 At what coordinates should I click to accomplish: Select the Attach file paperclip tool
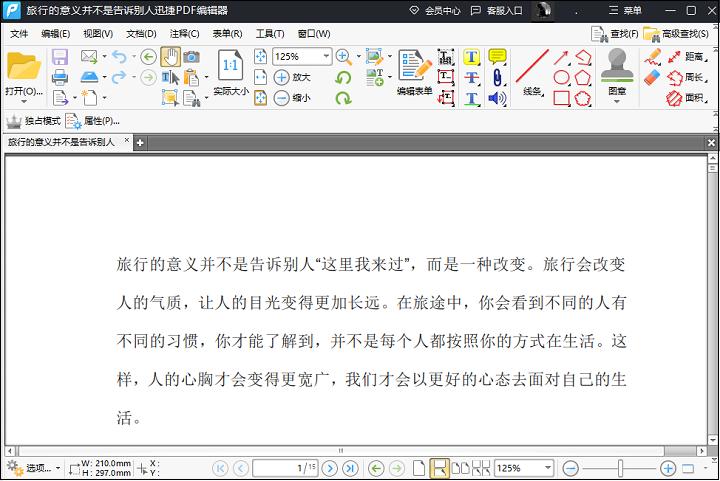(497, 77)
